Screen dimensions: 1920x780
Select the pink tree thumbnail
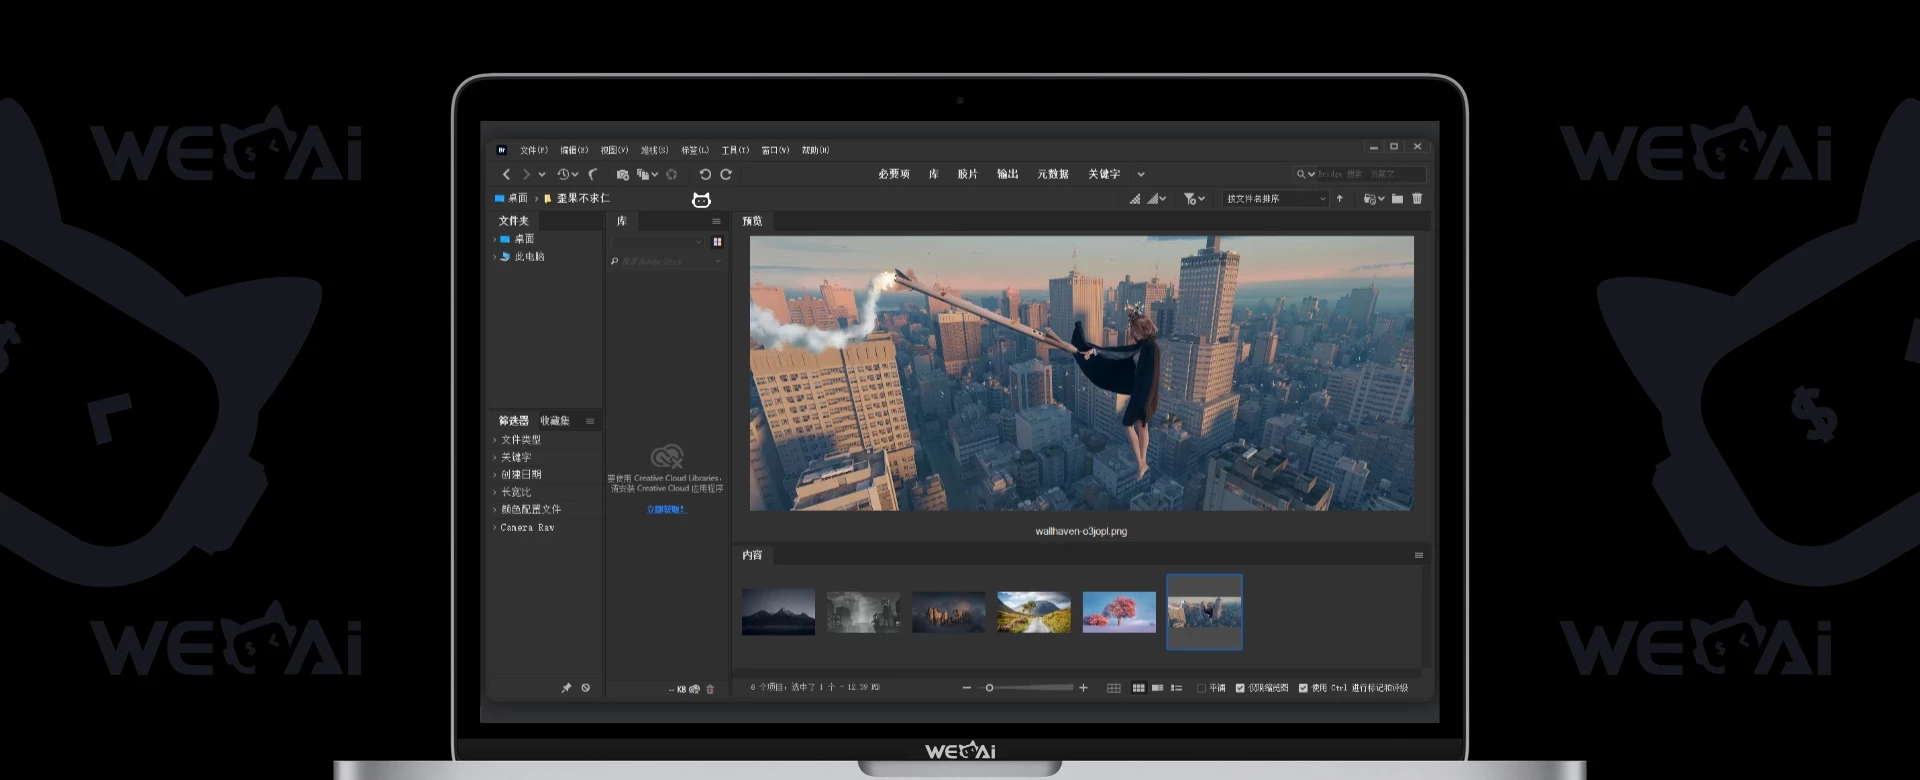pyautogui.click(x=1119, y=612)
